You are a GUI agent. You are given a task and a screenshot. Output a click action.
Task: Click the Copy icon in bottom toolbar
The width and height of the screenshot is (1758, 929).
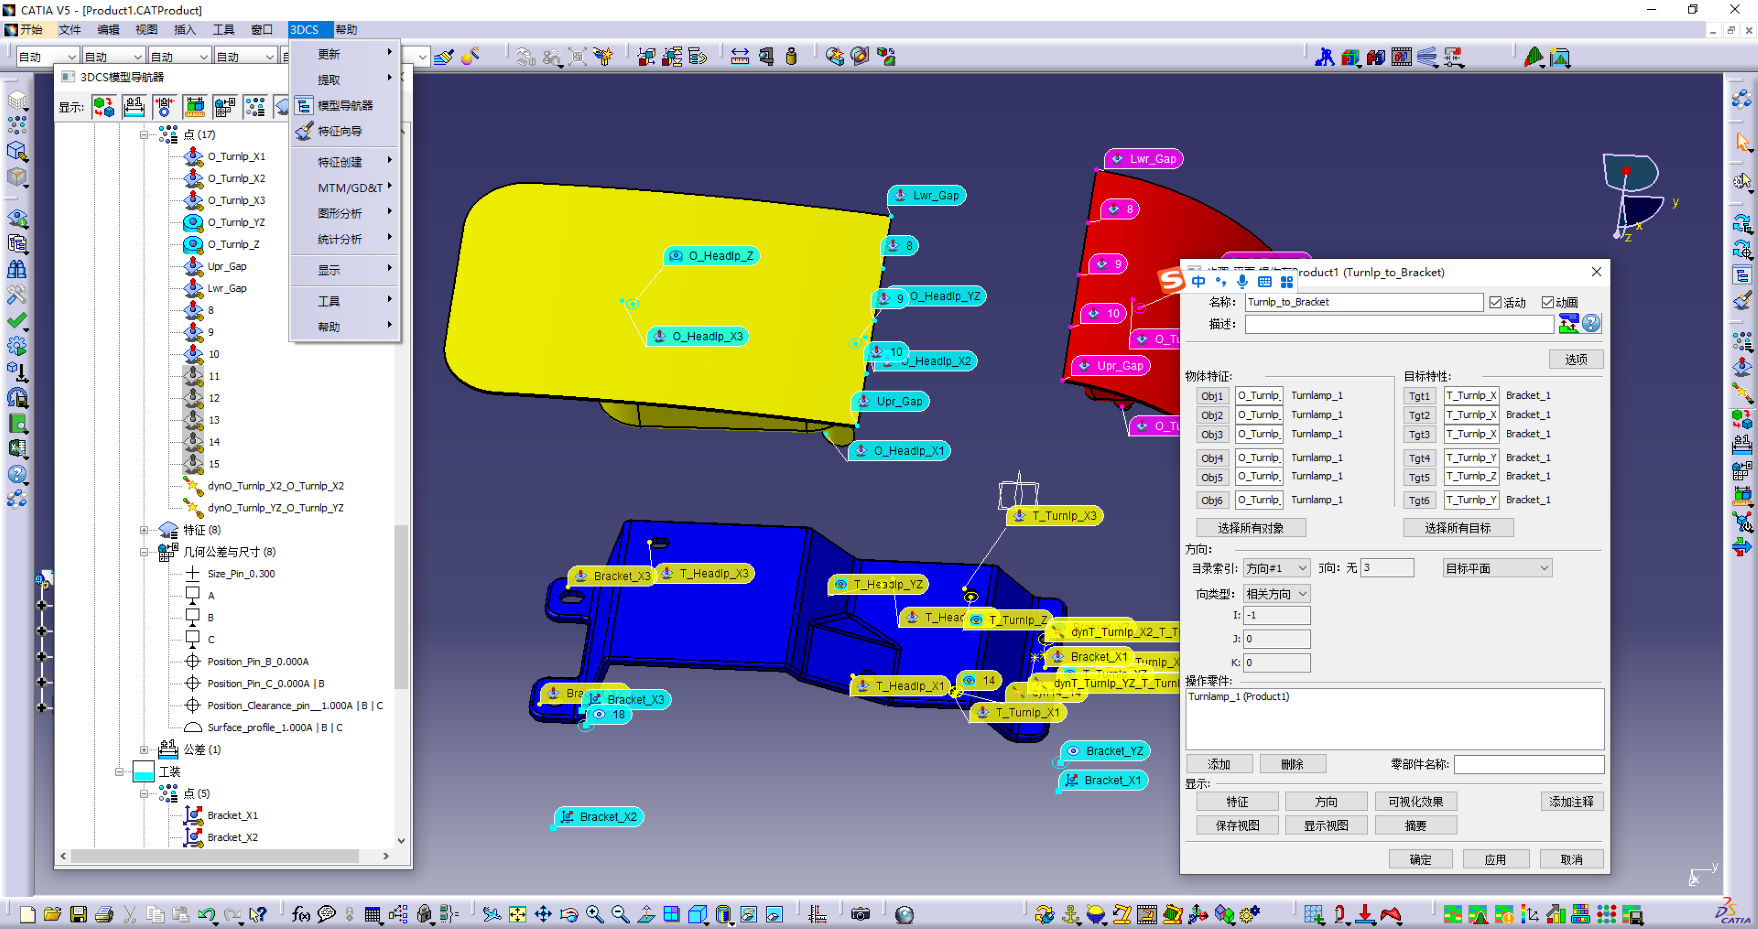click(155, 914)
